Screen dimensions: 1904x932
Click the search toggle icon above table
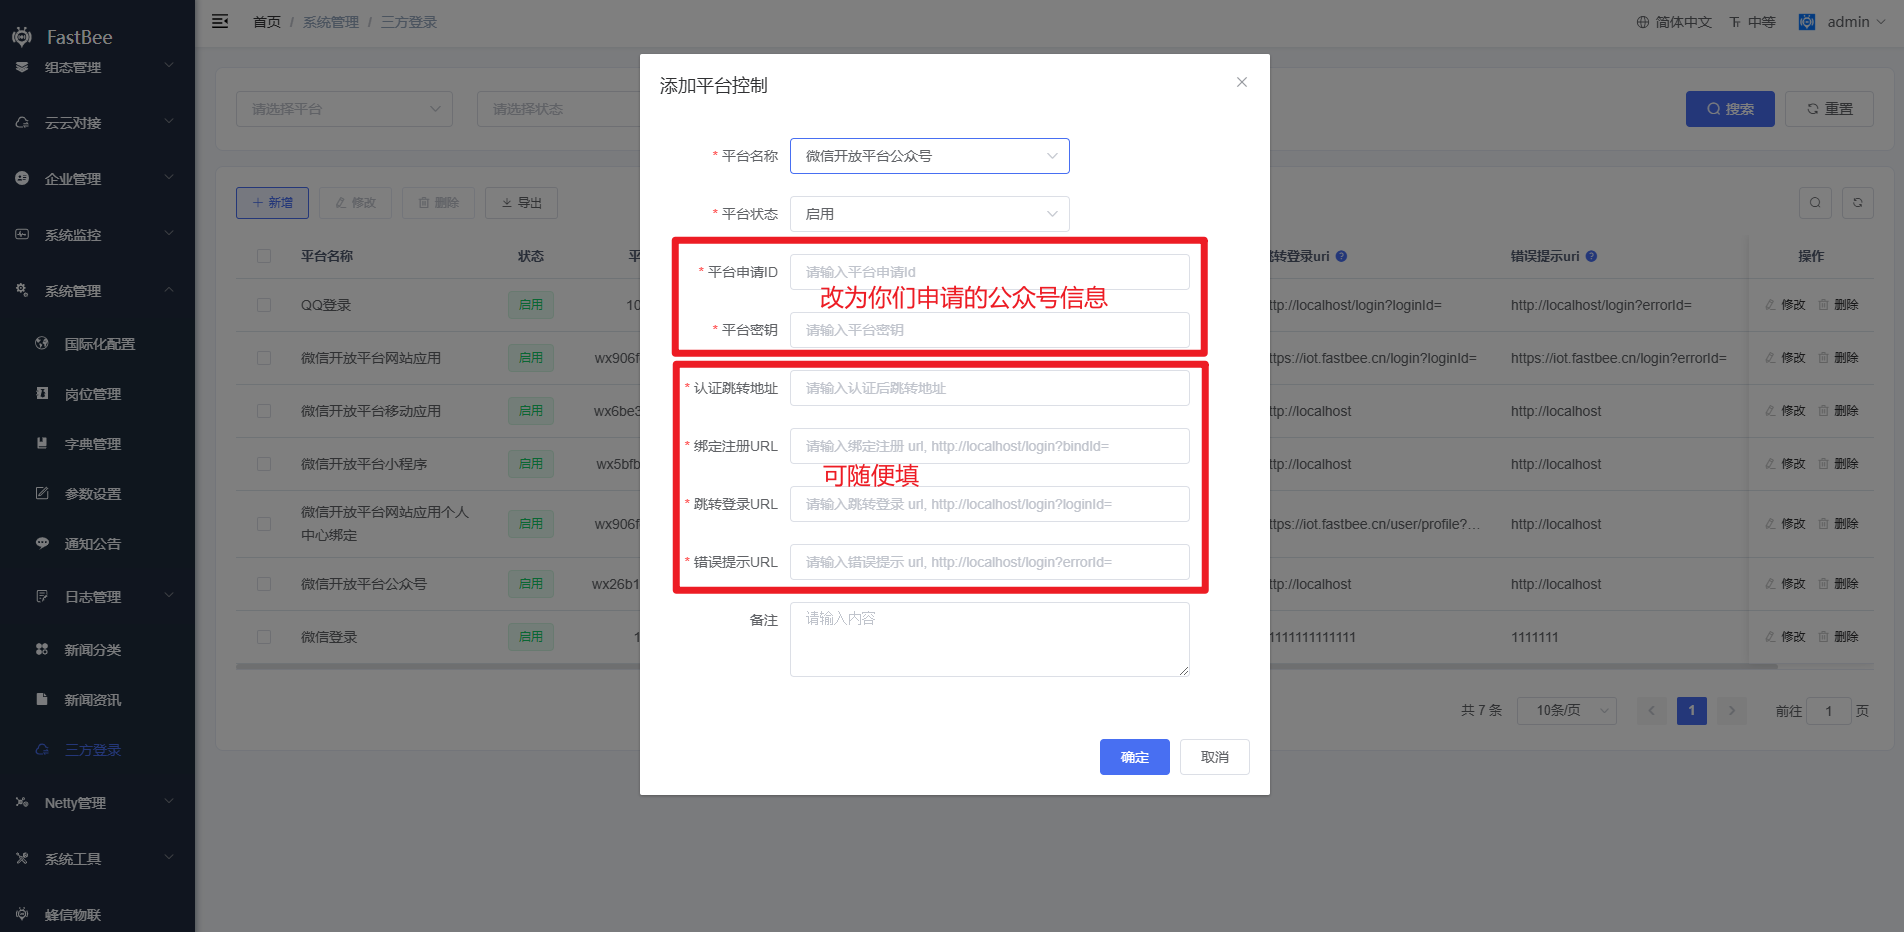pos(1815,203)
